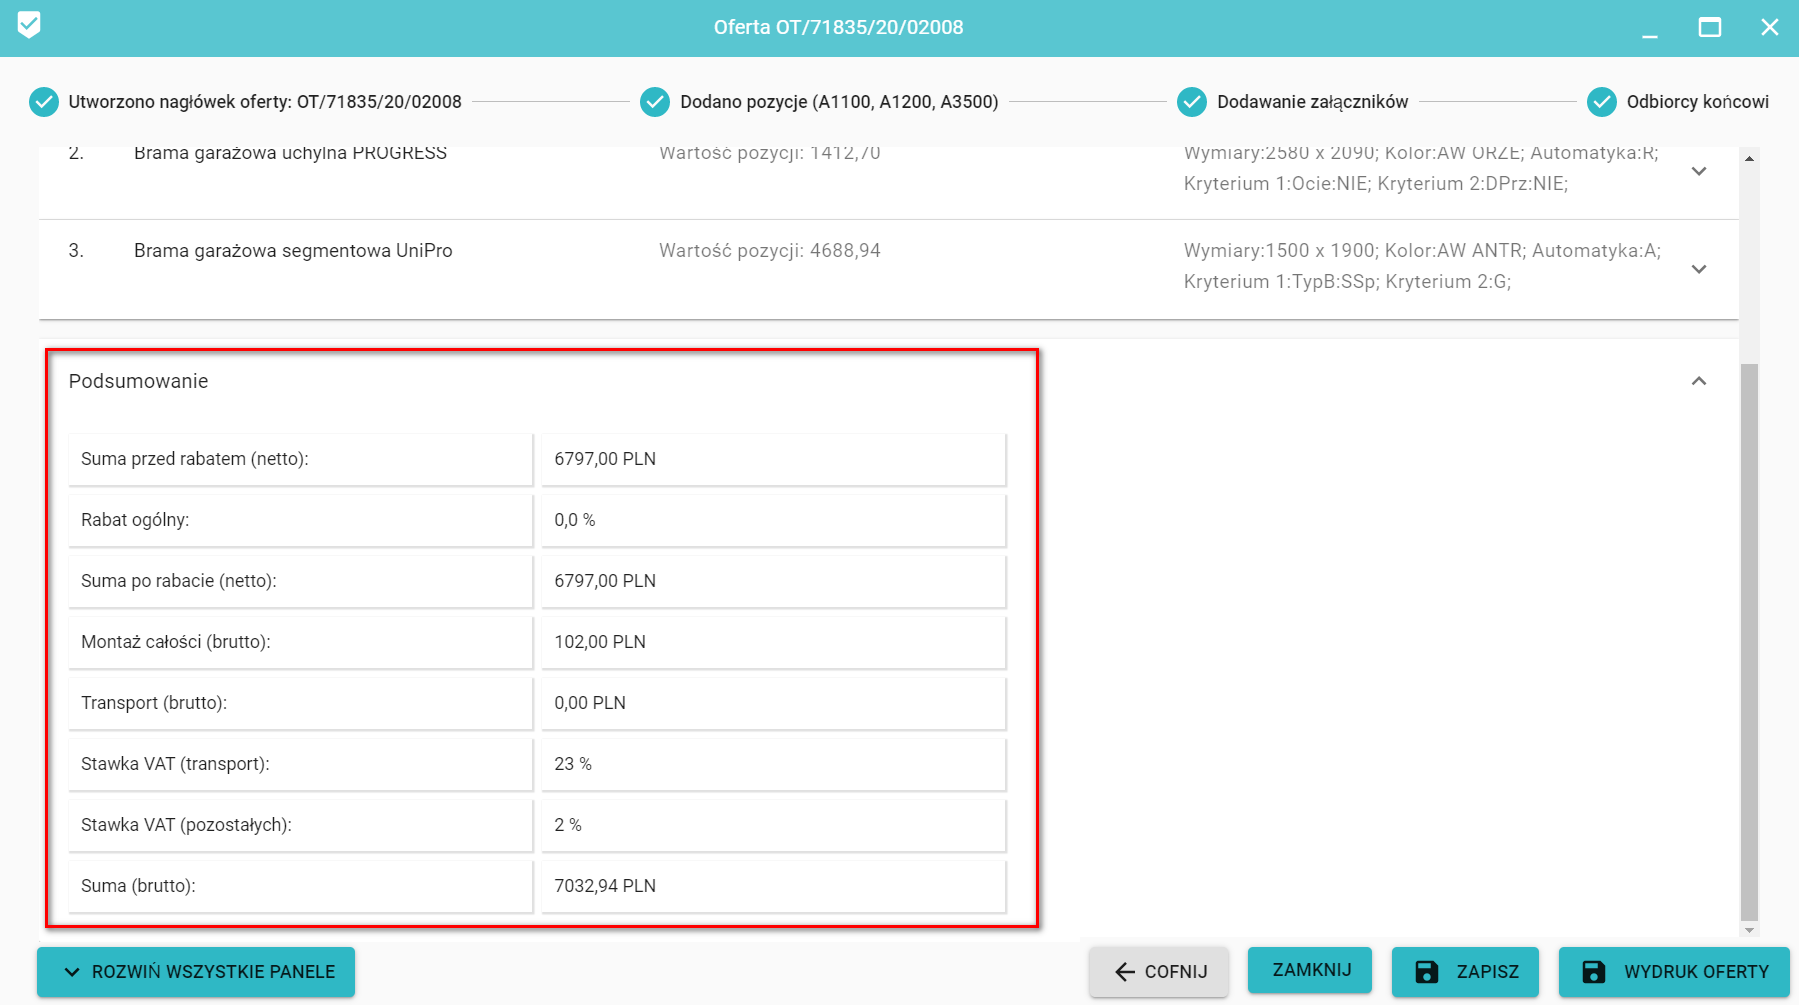Click the back arrow icon on COFNIJ
The image size is (1799, 1005).
tap(1125, 972)
